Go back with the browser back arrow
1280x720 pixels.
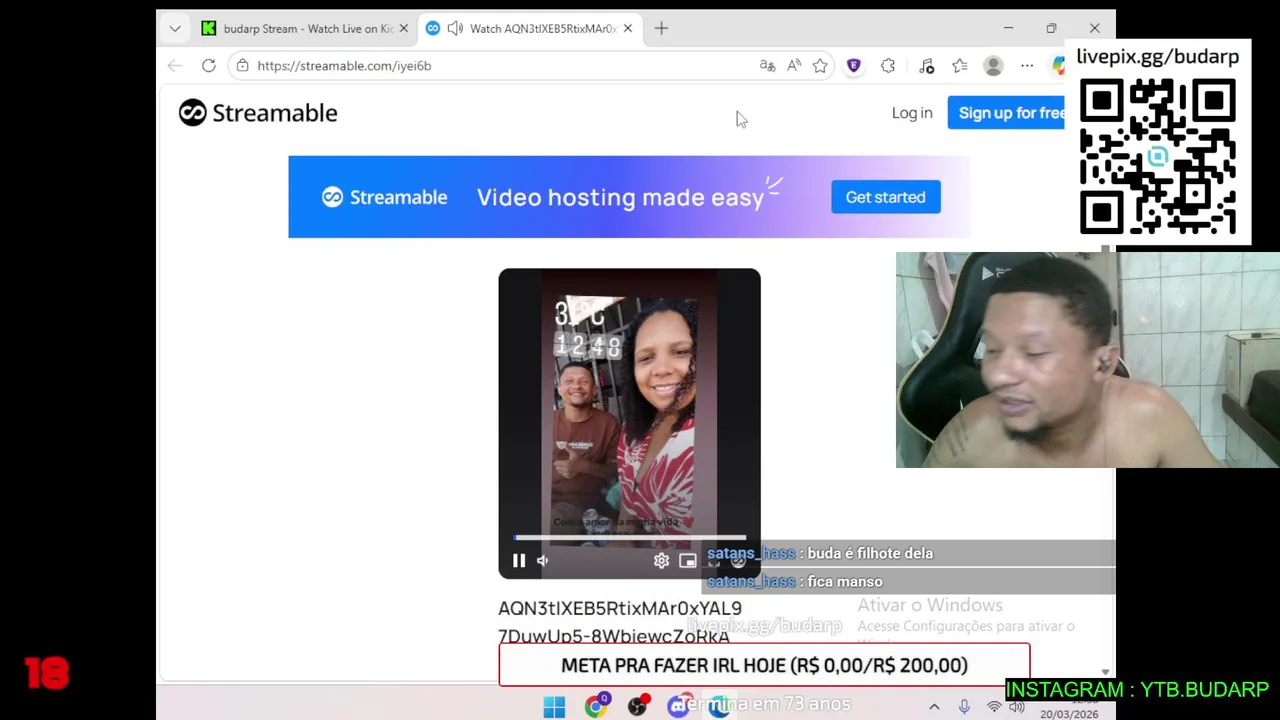[175, 66]
